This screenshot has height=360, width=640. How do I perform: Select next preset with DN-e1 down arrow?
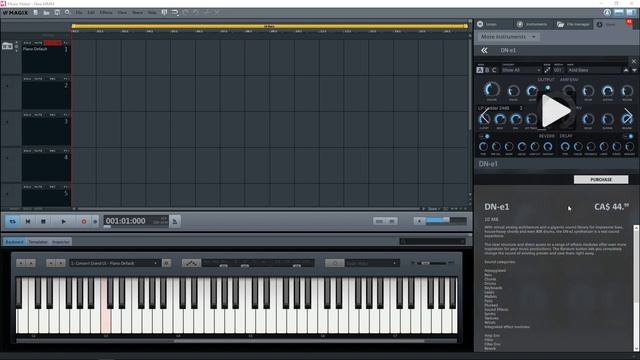coord(634,70)
